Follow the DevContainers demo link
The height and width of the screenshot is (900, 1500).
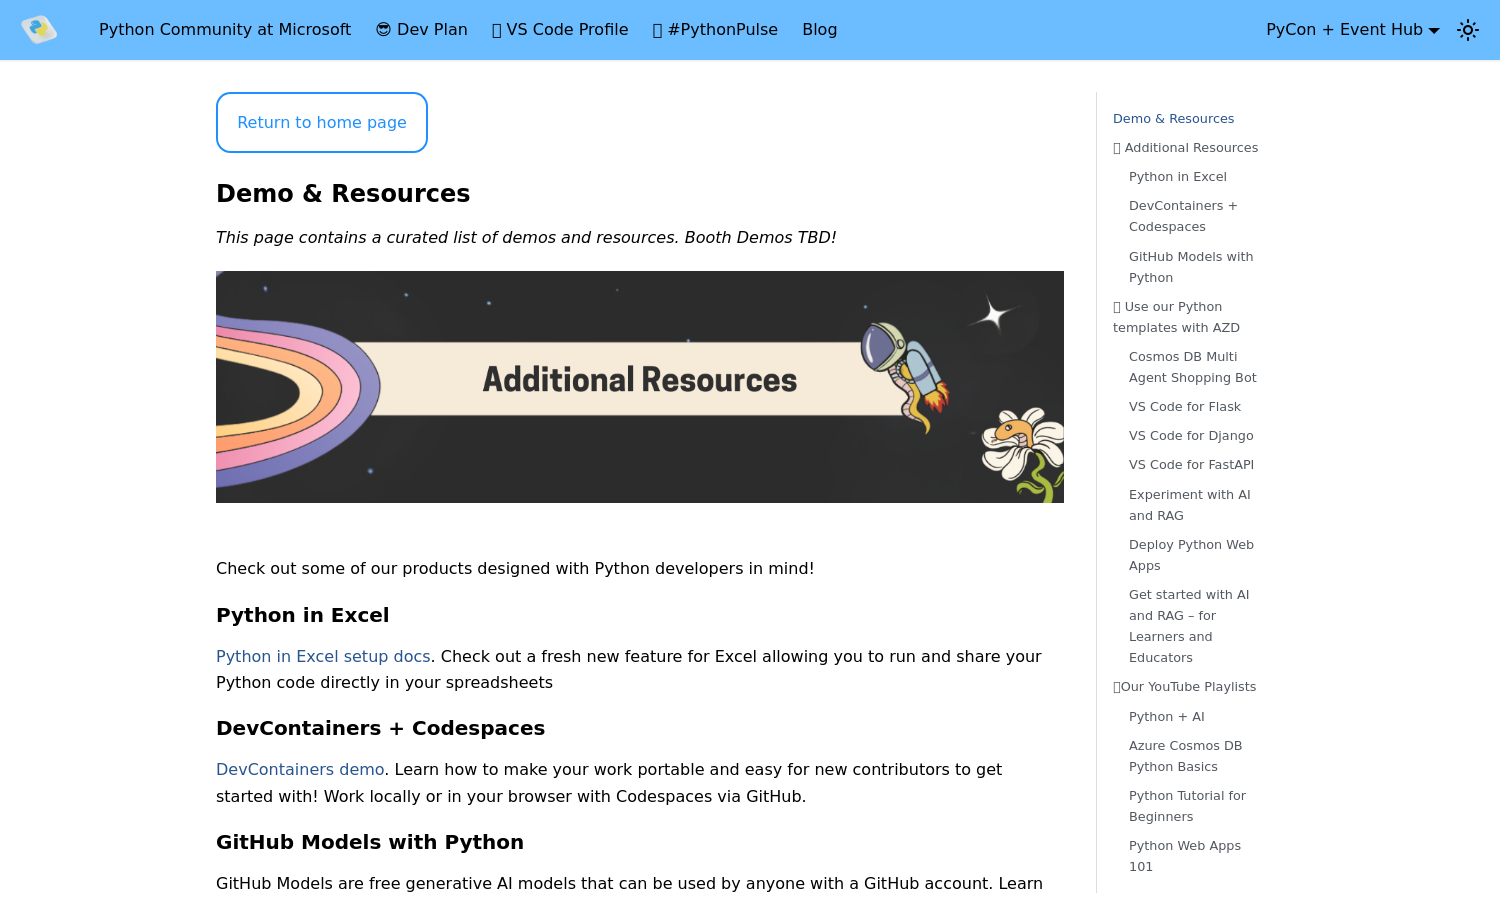(x=300, y=769)
